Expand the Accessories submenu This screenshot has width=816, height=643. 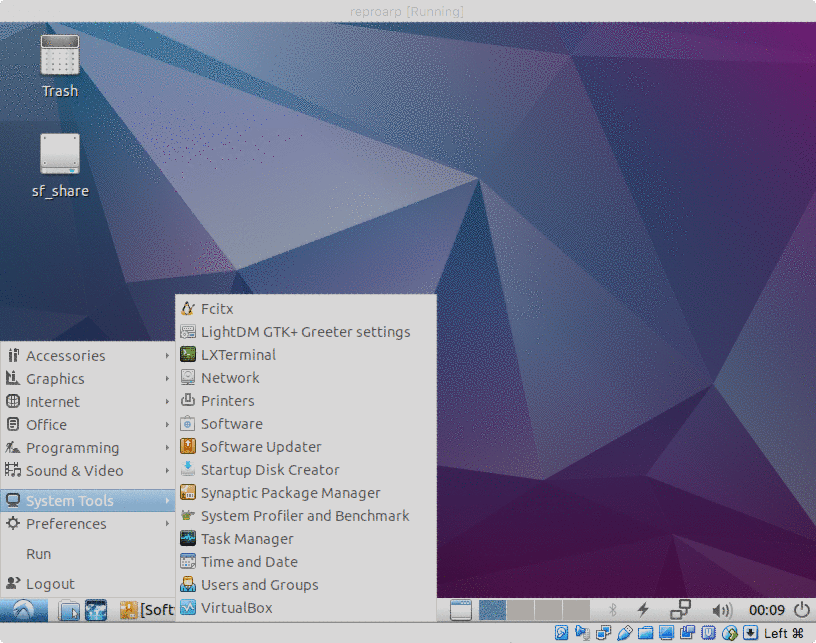coord(87,355)
